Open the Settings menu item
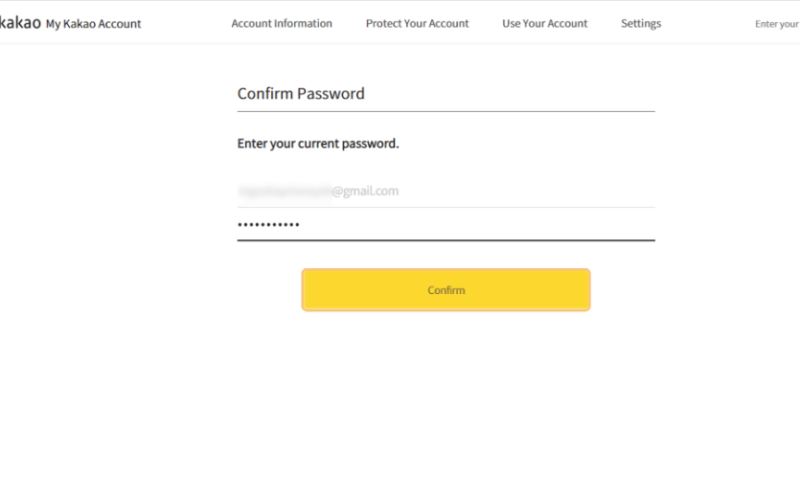This screenshot has height=500, width=800. pos(641,23)
